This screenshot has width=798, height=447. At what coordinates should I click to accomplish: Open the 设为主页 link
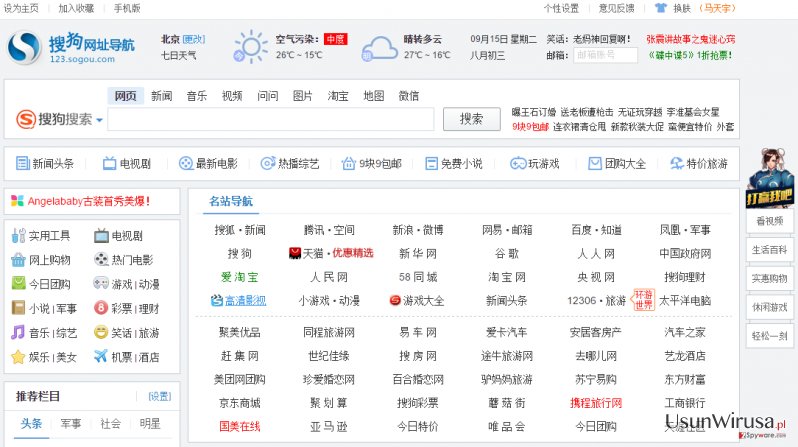[x=21, y=8]
